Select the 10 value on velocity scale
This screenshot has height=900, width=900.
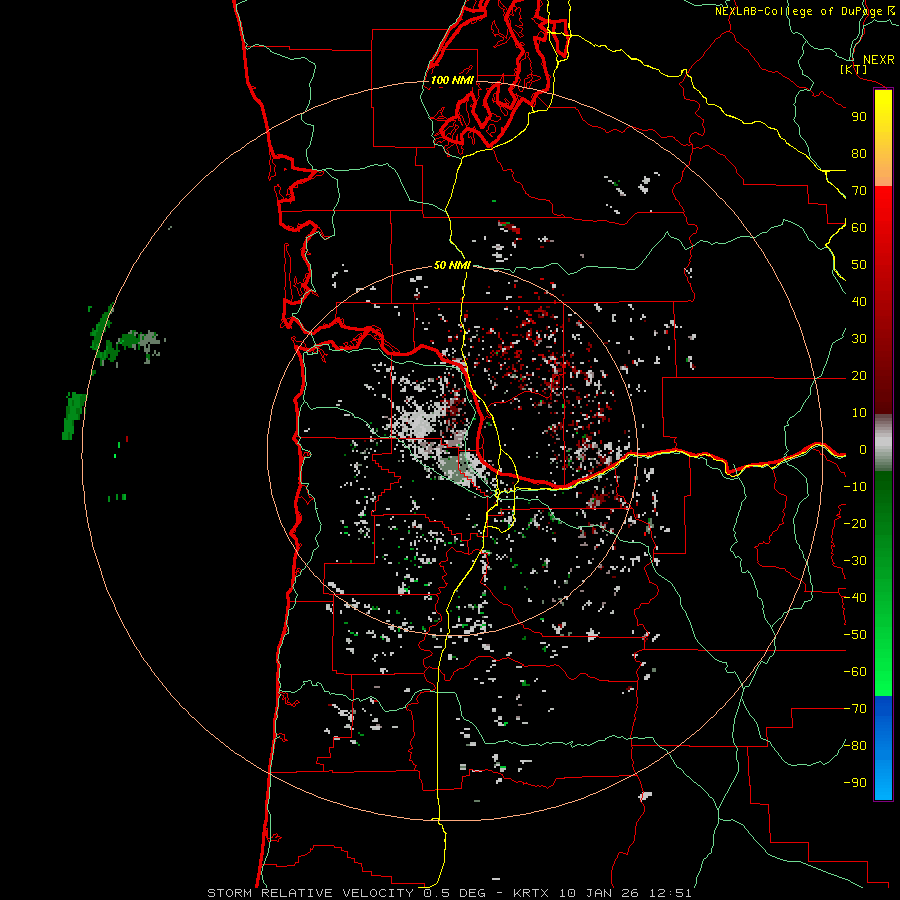click(x=859, y=413)
